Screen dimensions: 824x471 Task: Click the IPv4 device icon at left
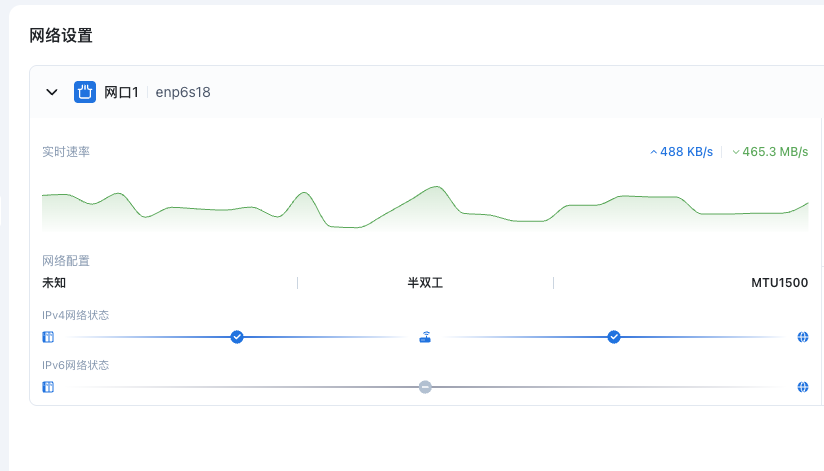point(48,337)
